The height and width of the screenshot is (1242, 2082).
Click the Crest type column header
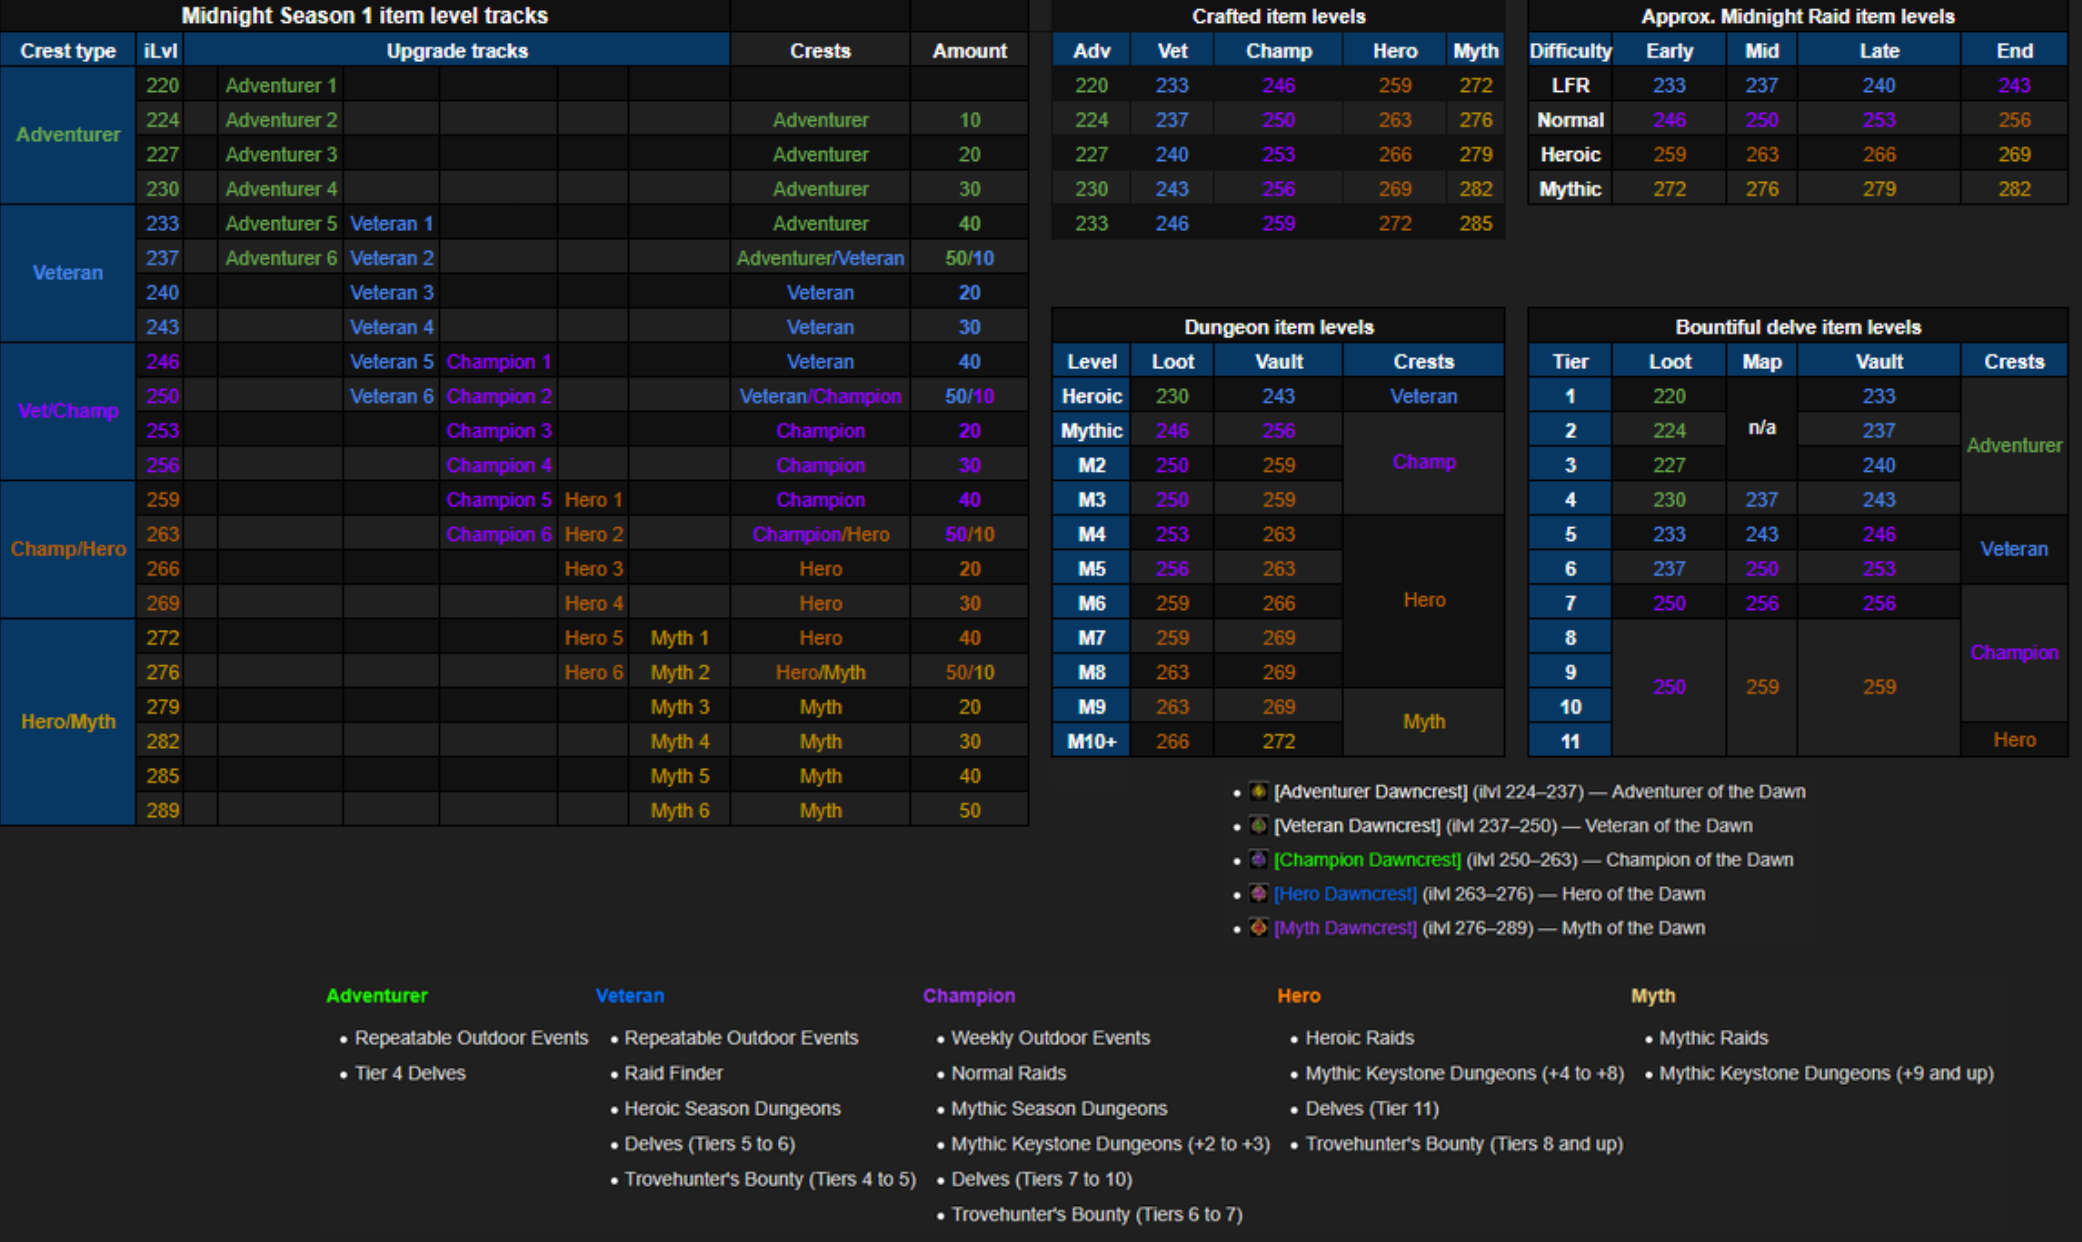pos(68,51)
